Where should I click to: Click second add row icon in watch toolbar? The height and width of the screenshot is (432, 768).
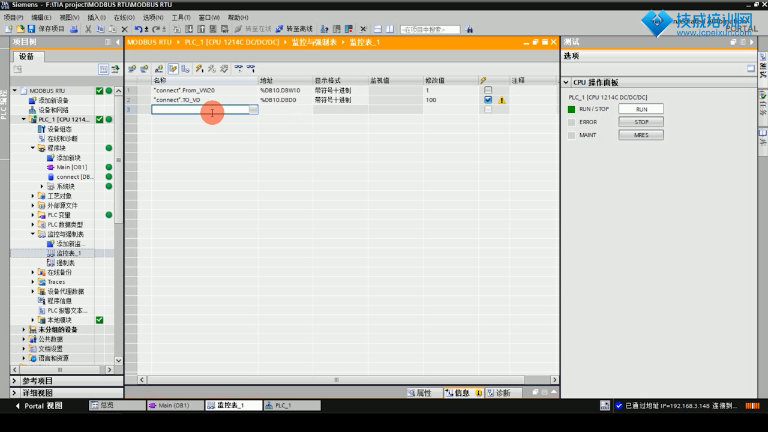(144, 69)
